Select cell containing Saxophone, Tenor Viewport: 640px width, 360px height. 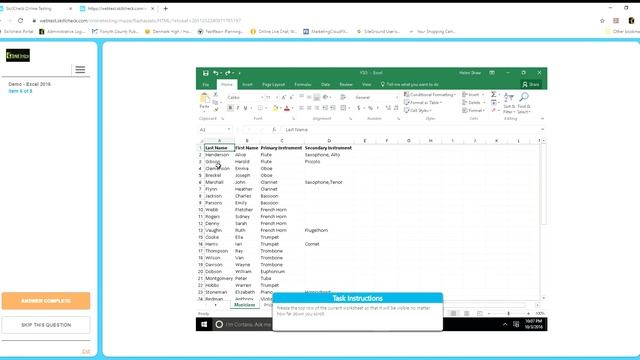point(329,182)
